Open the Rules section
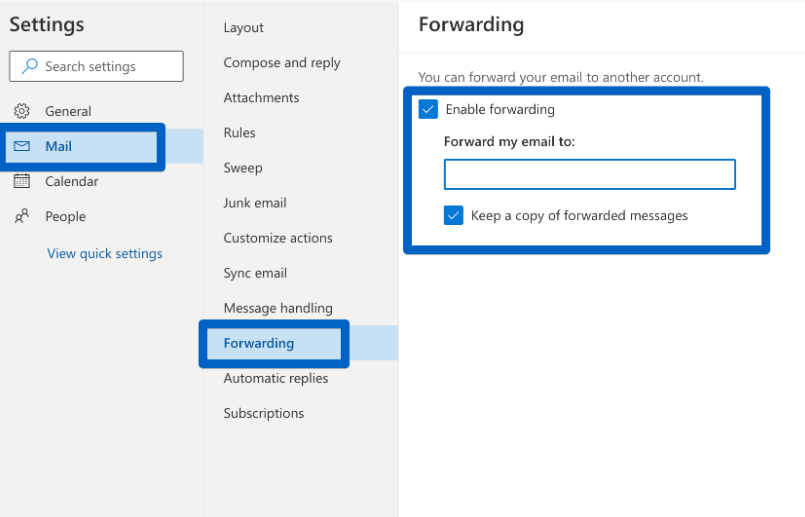Viewport: 805px width, 517px height. click(x=239, y=133)
